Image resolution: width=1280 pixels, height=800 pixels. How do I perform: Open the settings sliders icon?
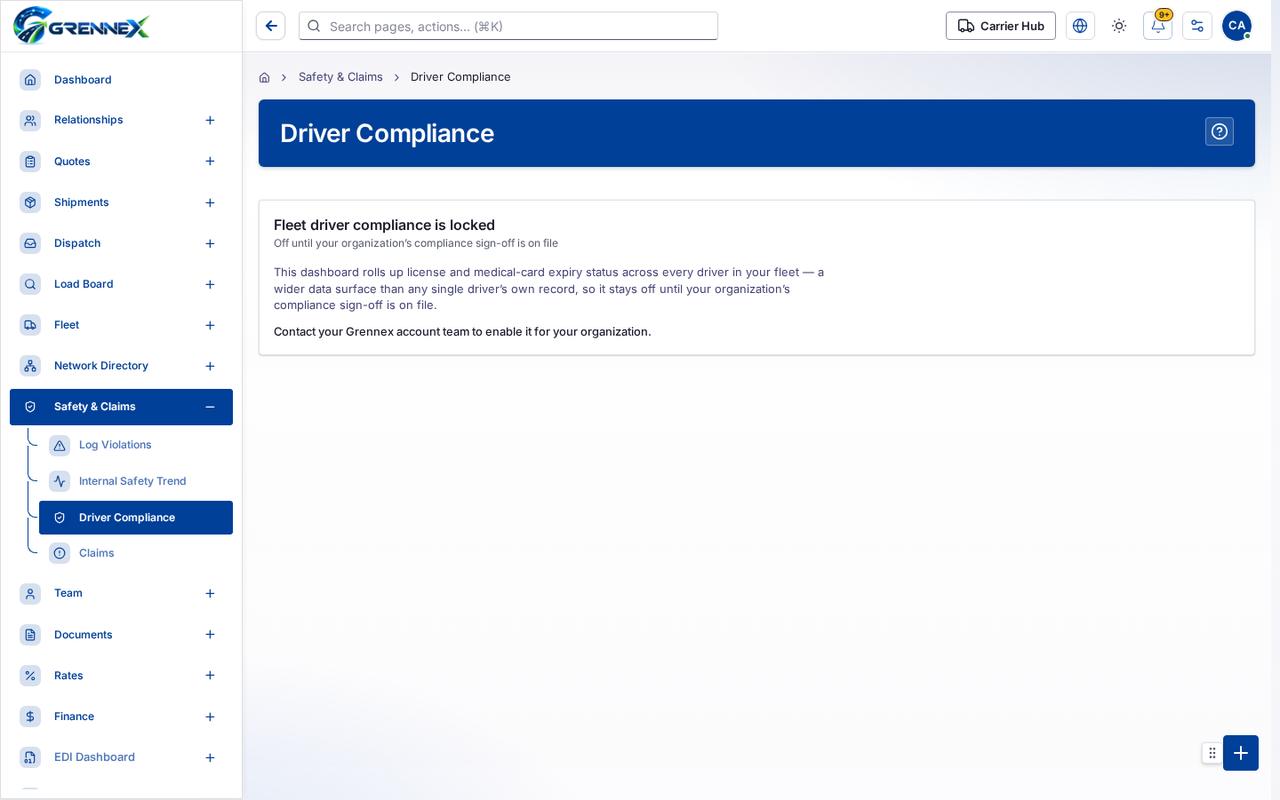[x=1197, y=26]
